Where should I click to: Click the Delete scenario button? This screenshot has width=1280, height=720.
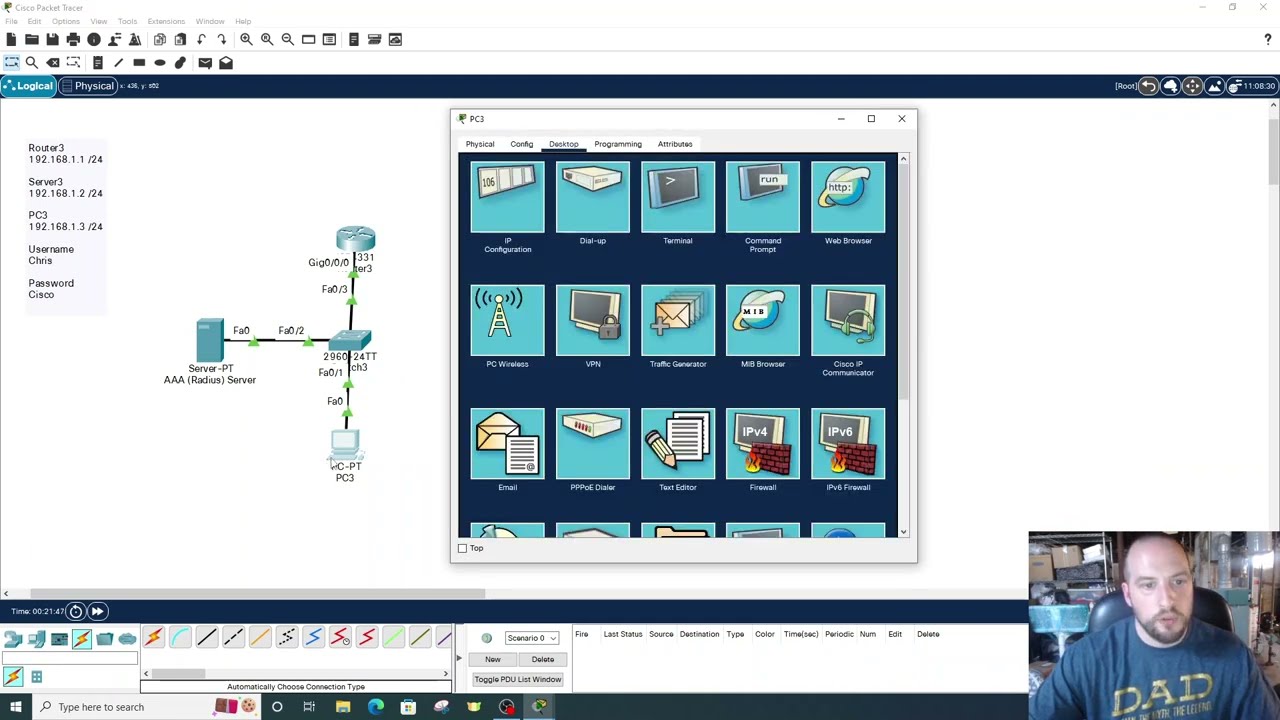click(543, 660)
